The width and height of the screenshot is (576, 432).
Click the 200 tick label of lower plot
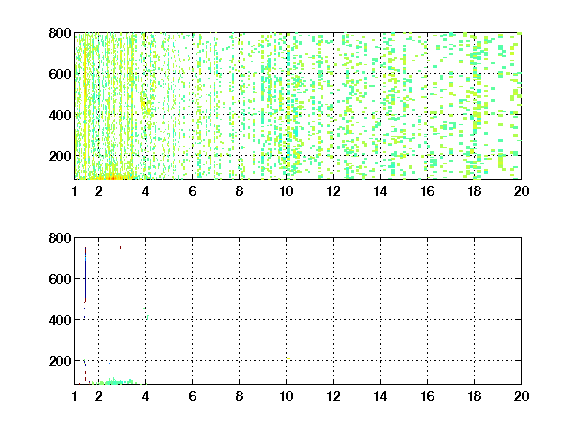[60, 361]
